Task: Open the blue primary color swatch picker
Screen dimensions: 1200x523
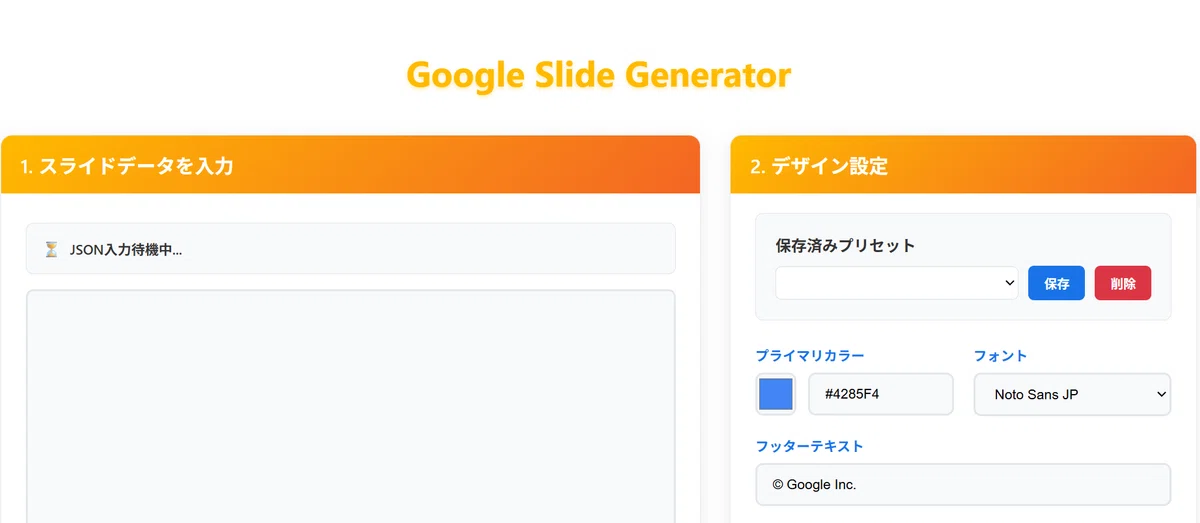Action: pyautogui.click(x=776, y=394)
